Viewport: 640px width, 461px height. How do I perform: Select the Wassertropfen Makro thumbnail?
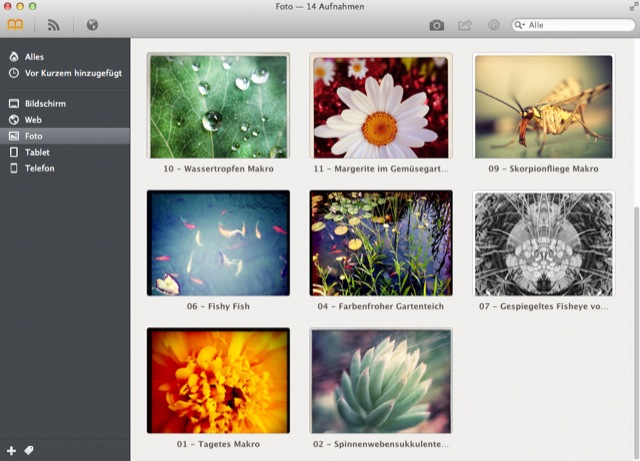[218, 106]
